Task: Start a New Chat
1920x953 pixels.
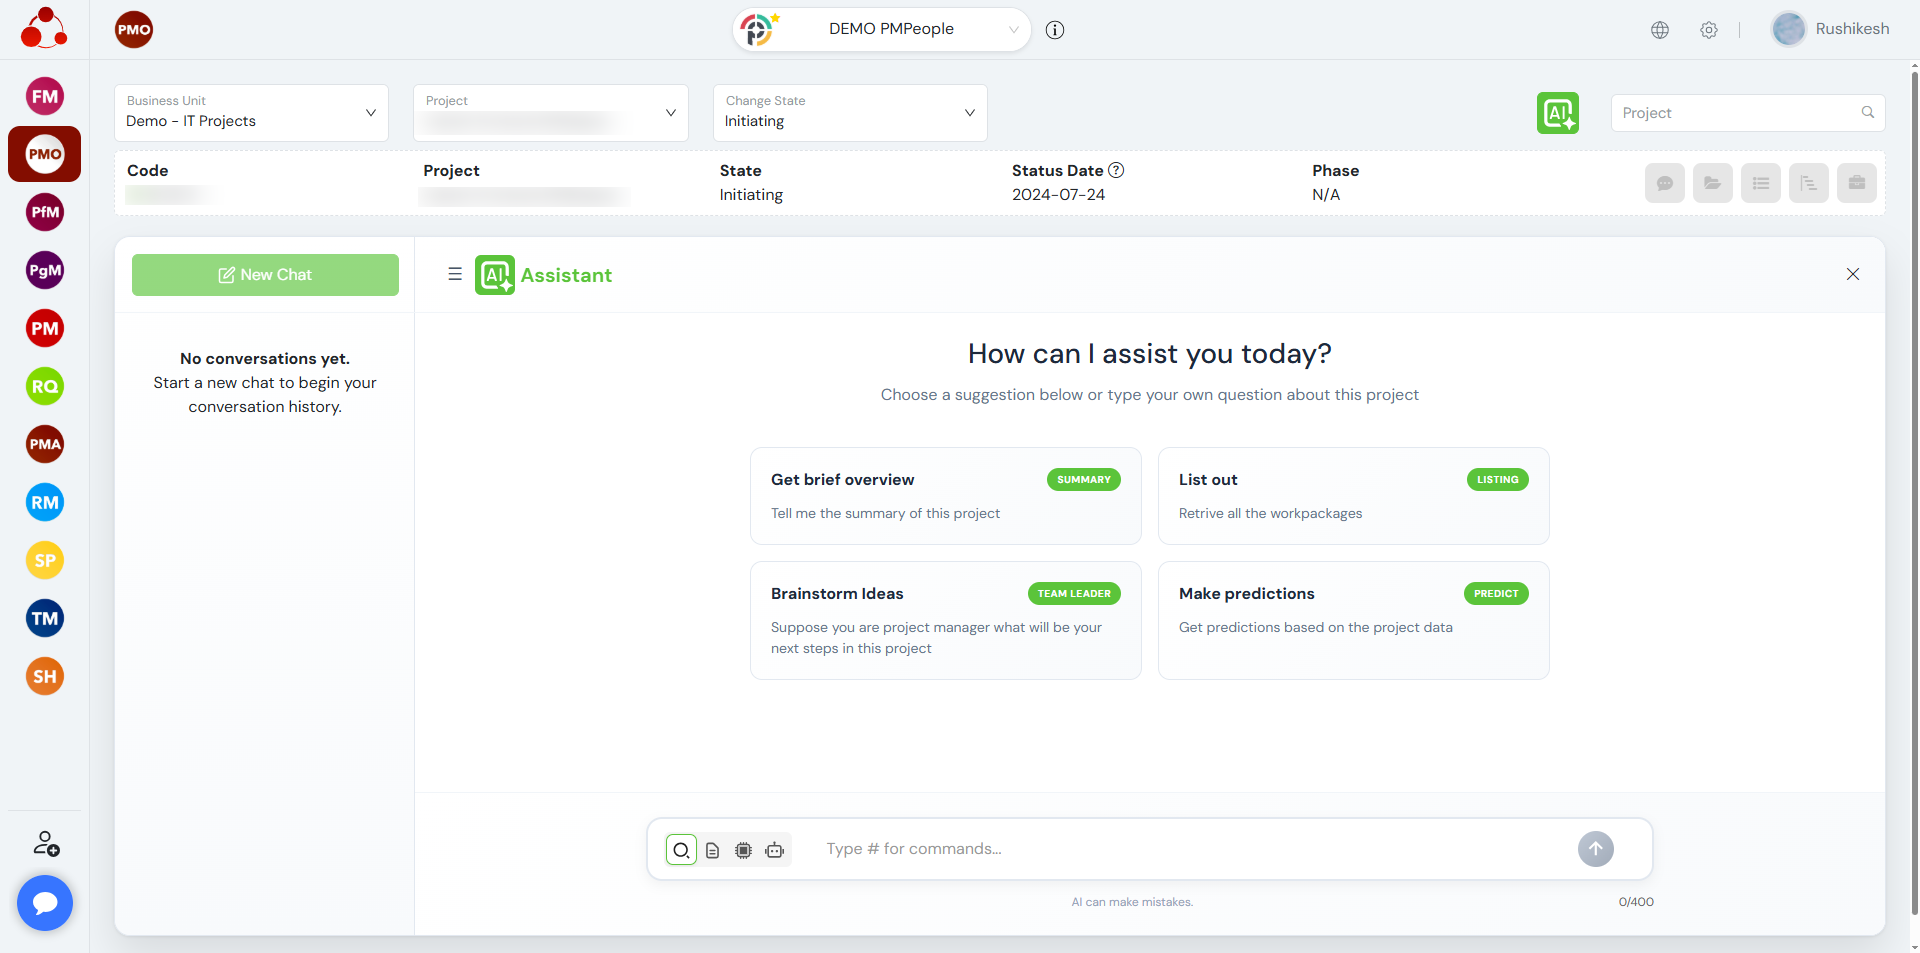Action: (265, 275)
